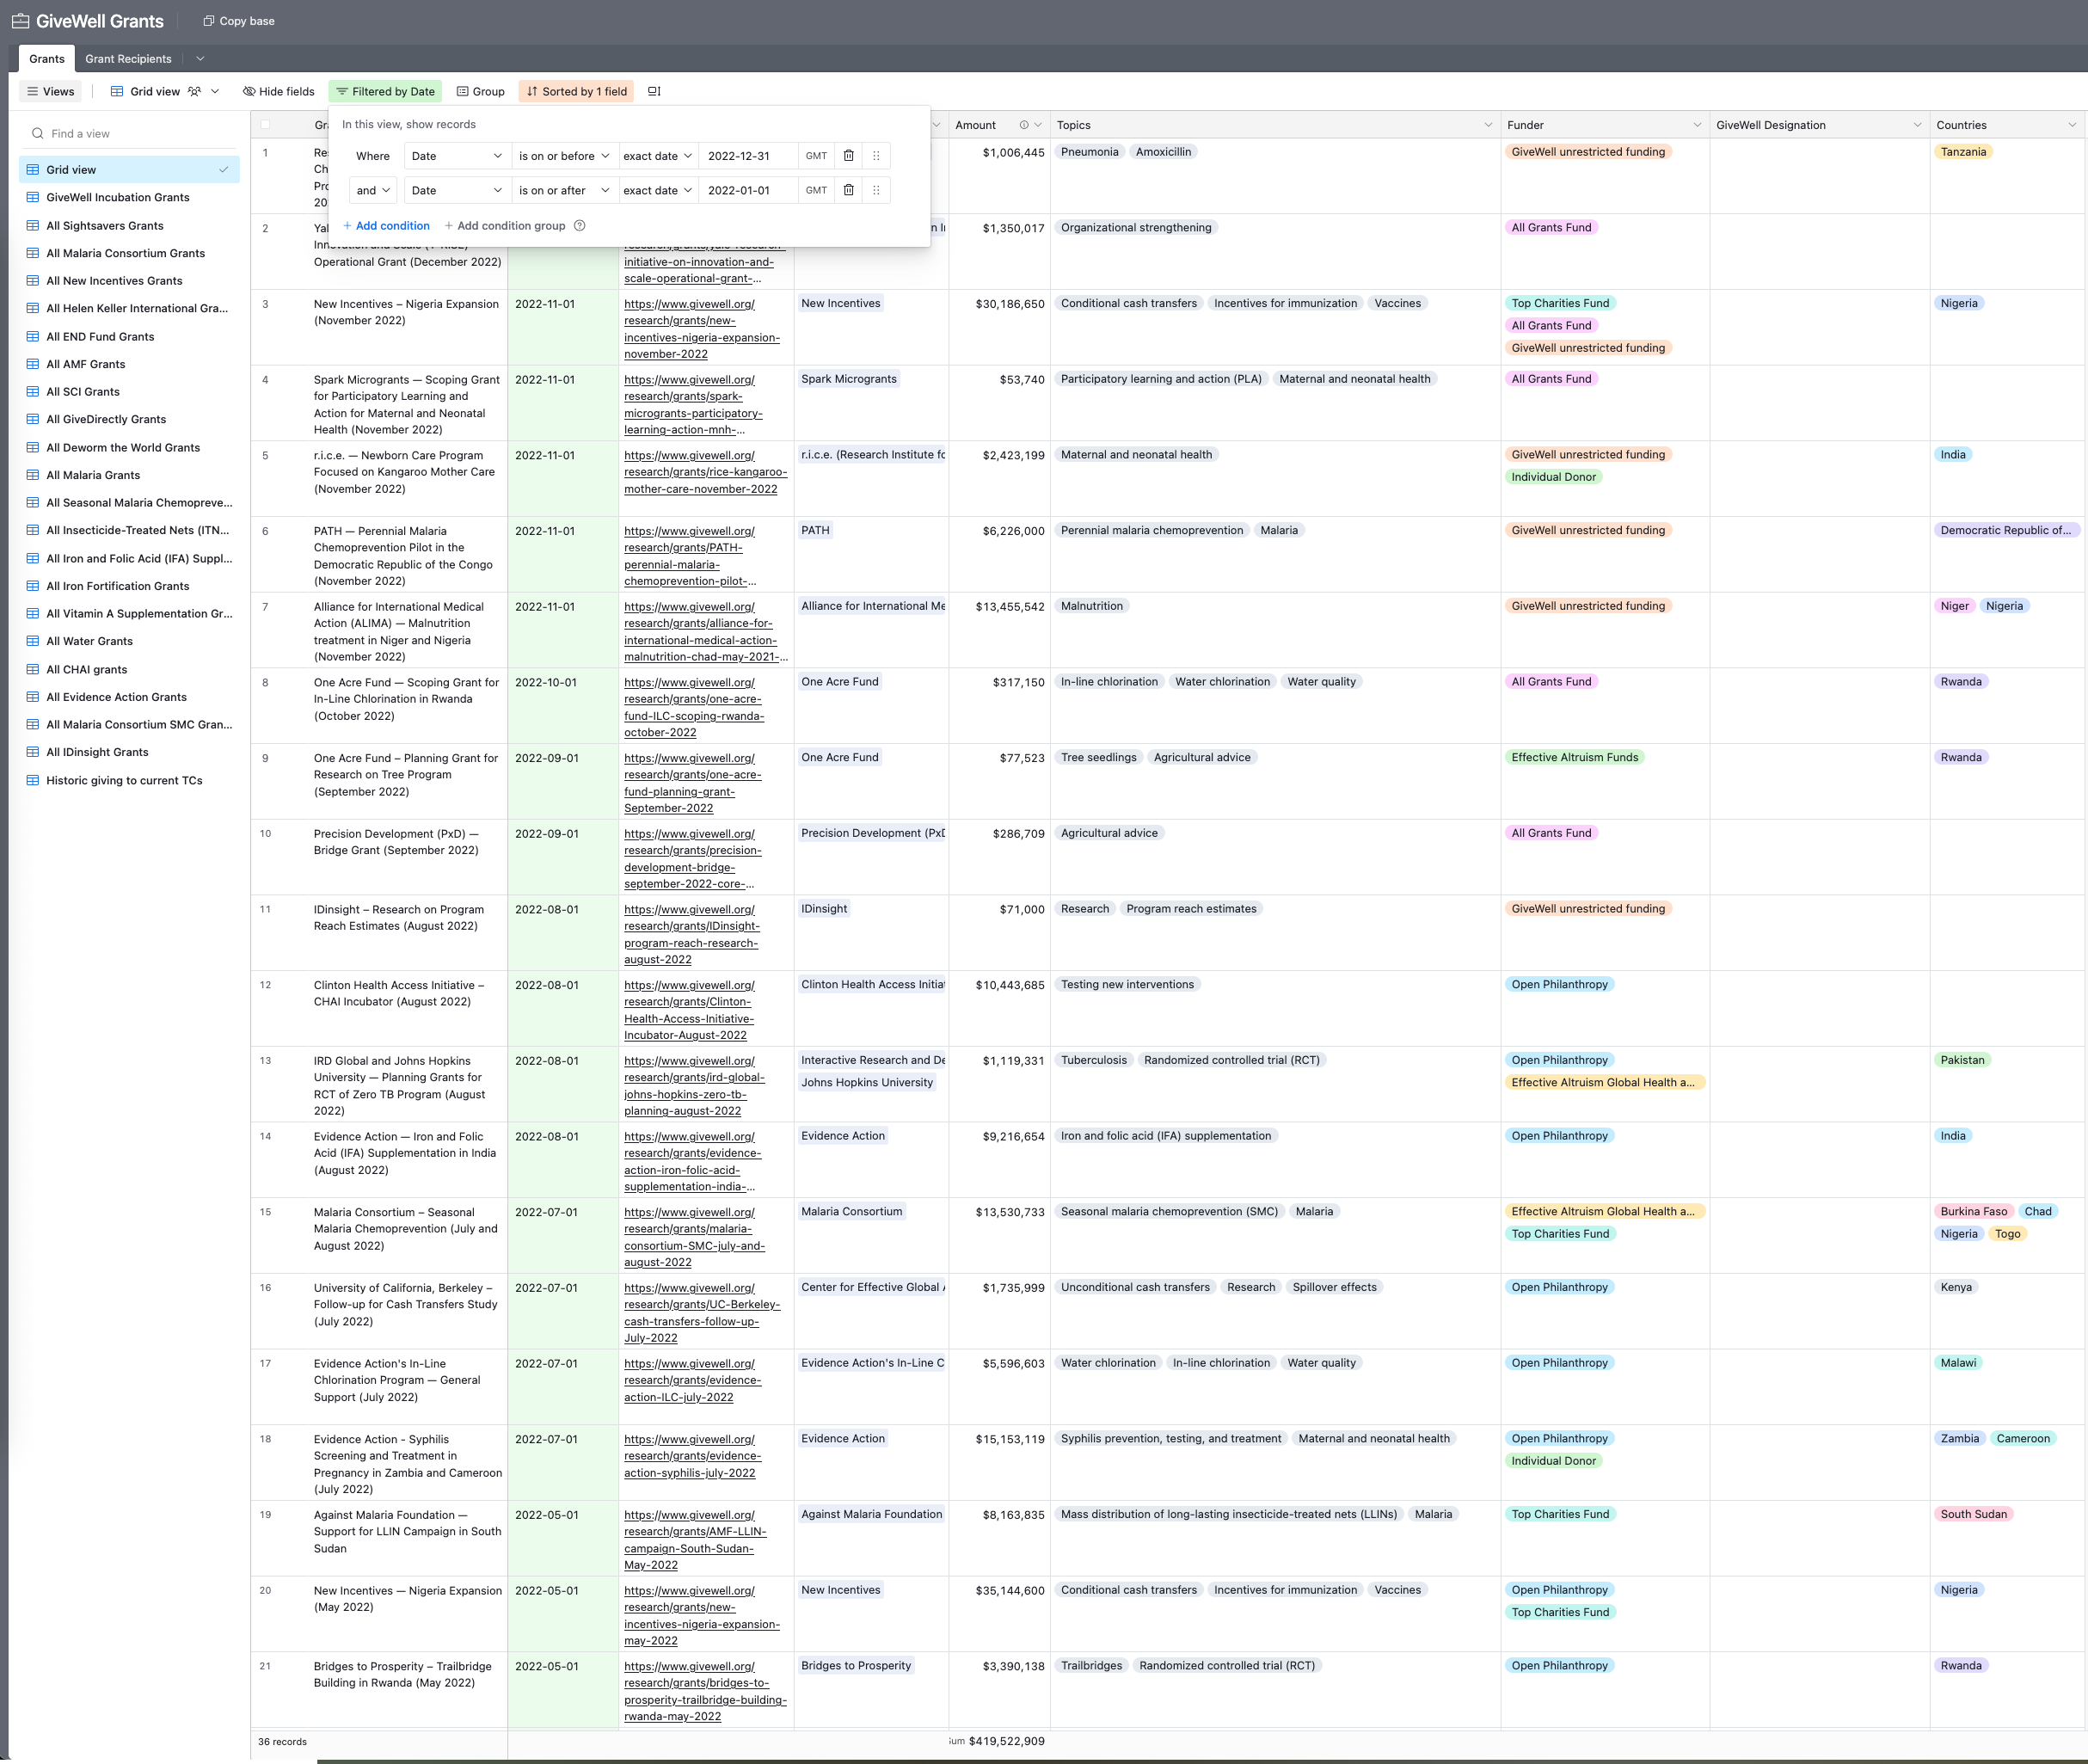Click the Copy base icon
The height and width of the screenshot is (1764, 2088).
tap(208, 21)
